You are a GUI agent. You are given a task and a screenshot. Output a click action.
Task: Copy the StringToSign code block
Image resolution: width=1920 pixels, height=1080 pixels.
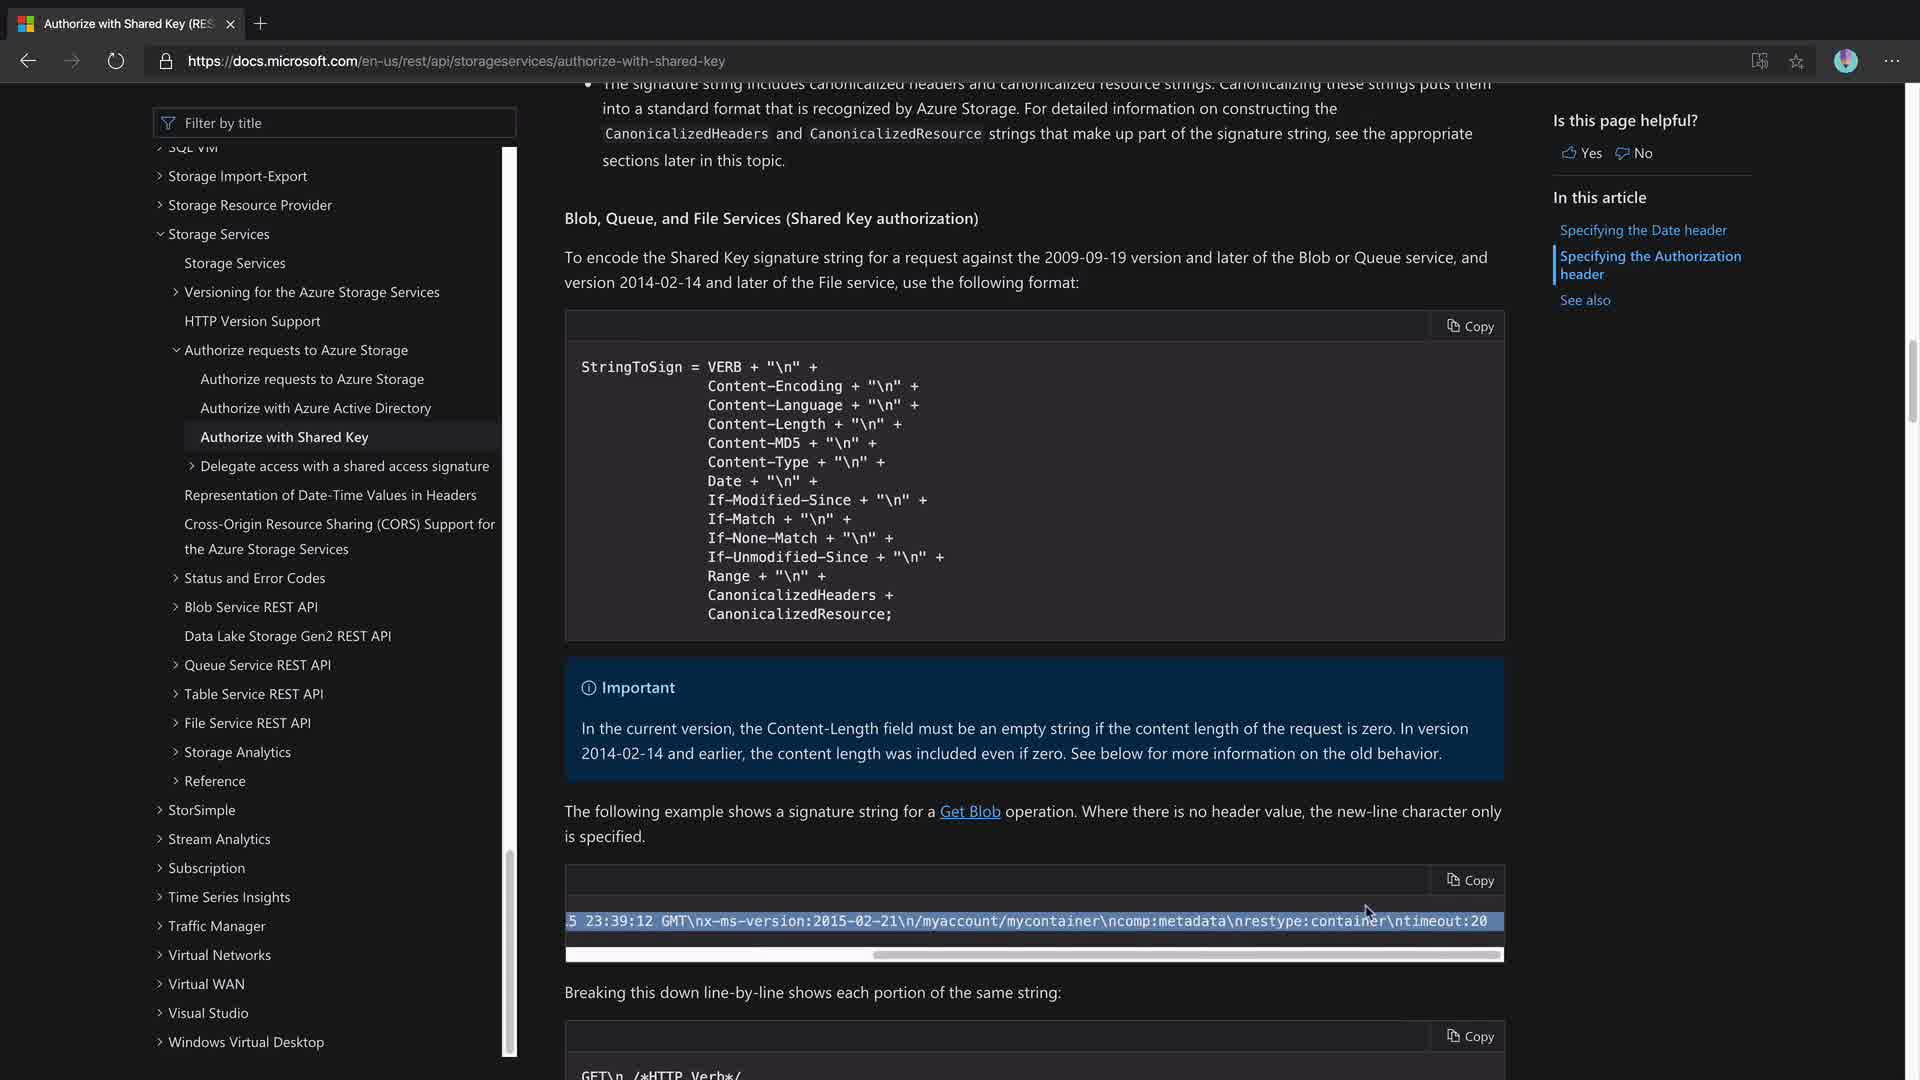pos(1469,326)
